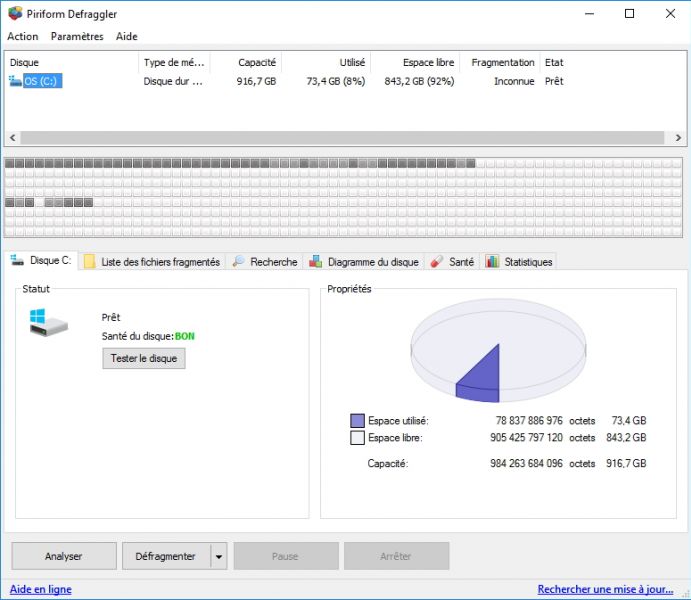The height and width of the screenshot is (600, 691).
Task: Click the 78 837 886 976 octets value
Action: tap(529, 421)
